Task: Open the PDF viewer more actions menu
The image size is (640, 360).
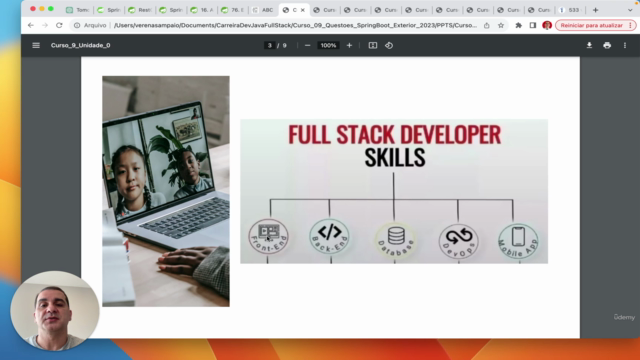Action: [x=624, y=45]
